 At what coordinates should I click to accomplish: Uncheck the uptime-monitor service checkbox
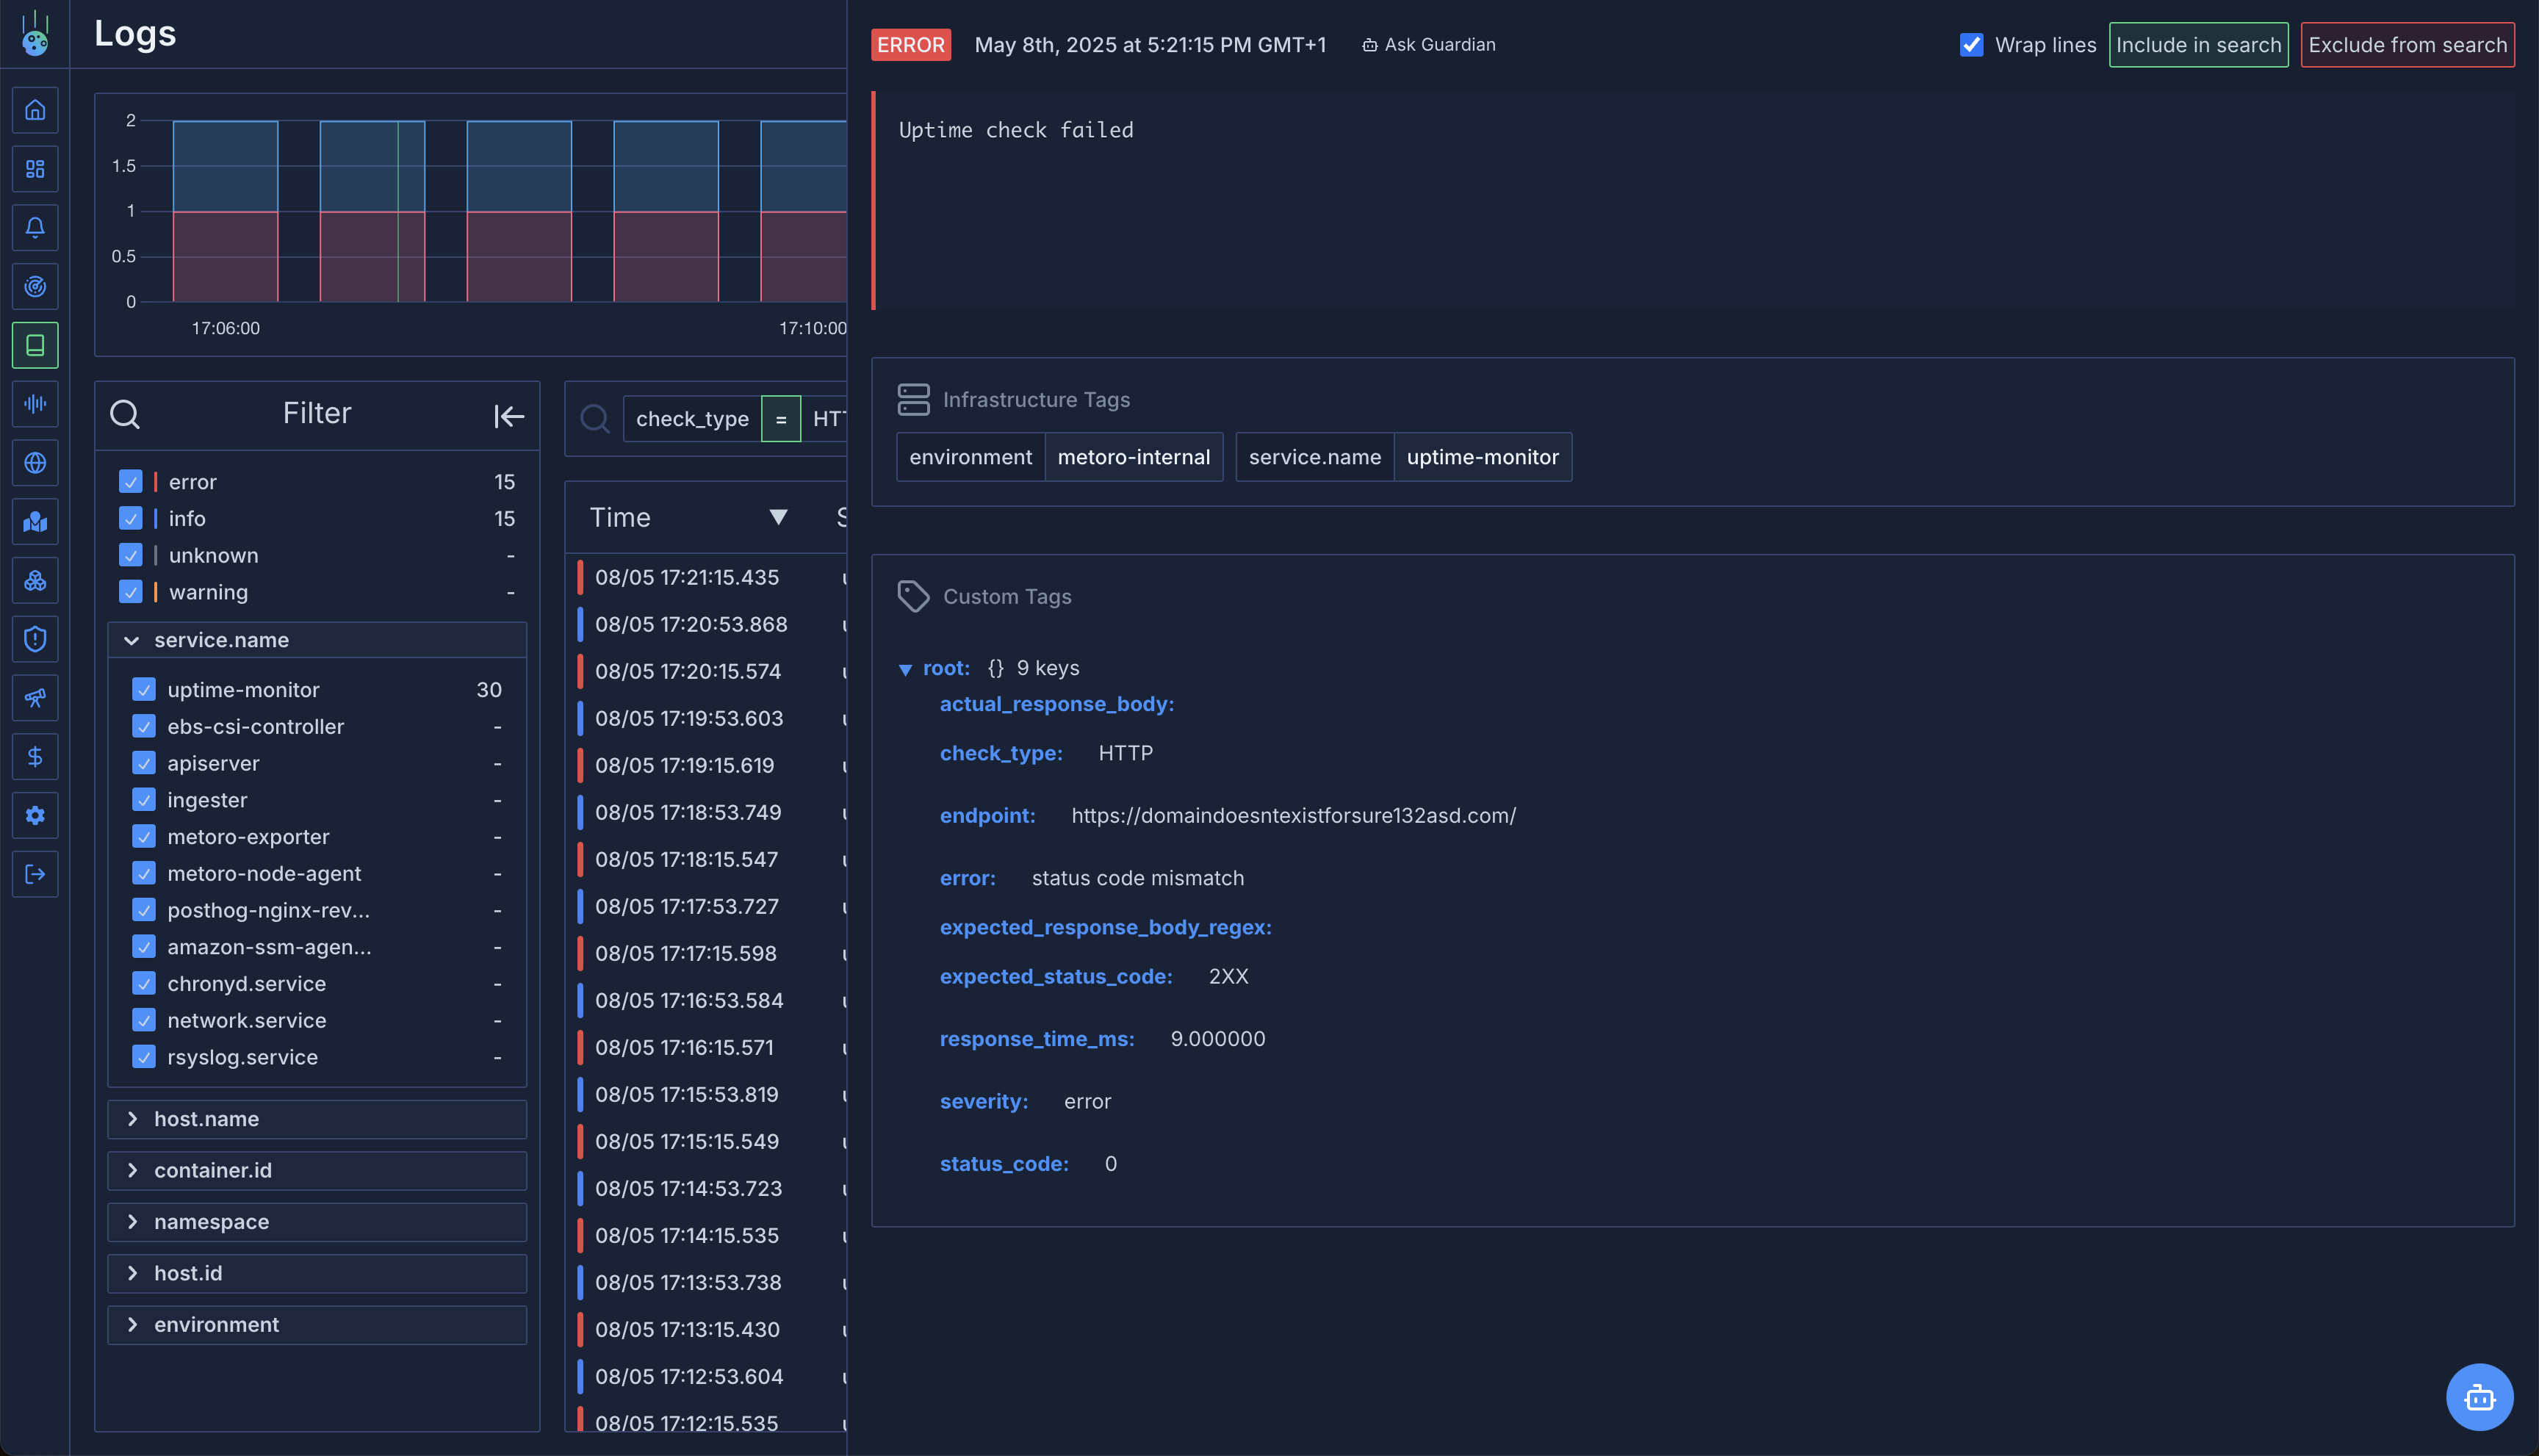[x=144, y=690]
